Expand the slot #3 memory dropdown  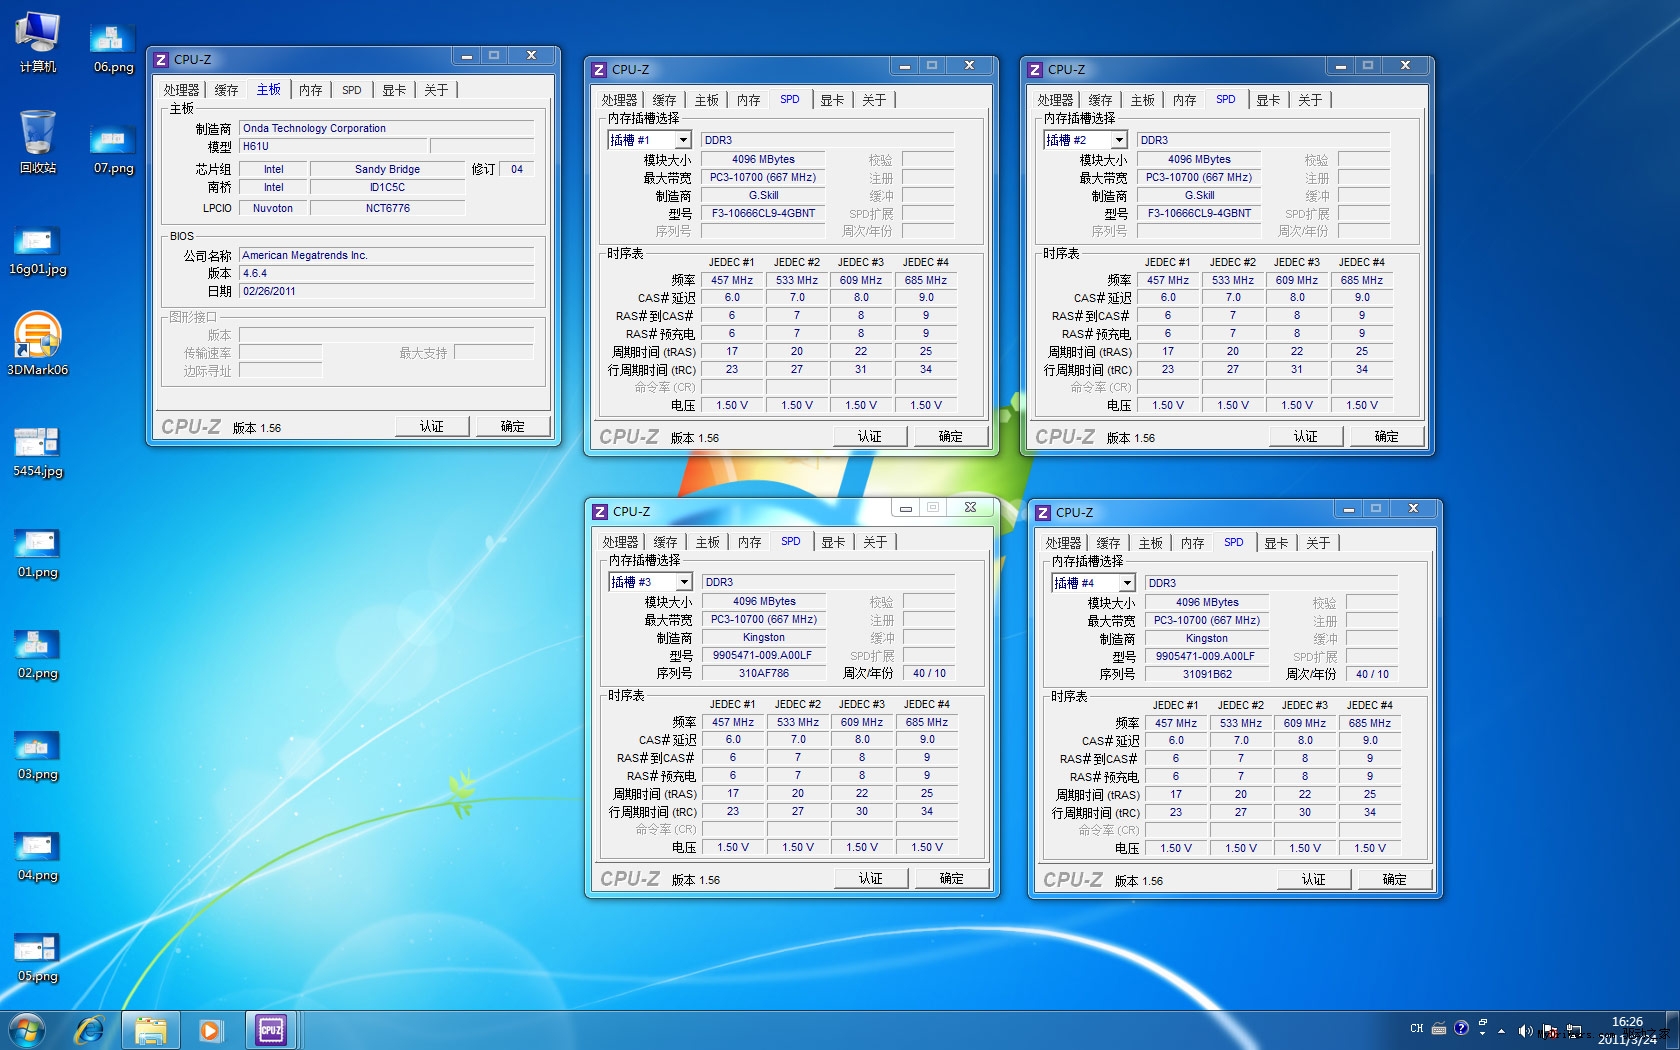[x=684, y=583]
